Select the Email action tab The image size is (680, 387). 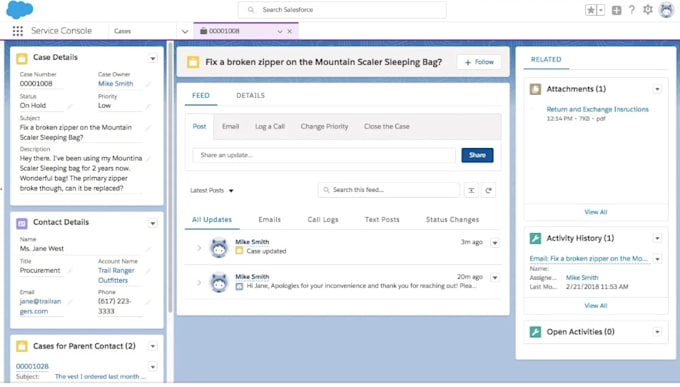(x=230, y=126)
